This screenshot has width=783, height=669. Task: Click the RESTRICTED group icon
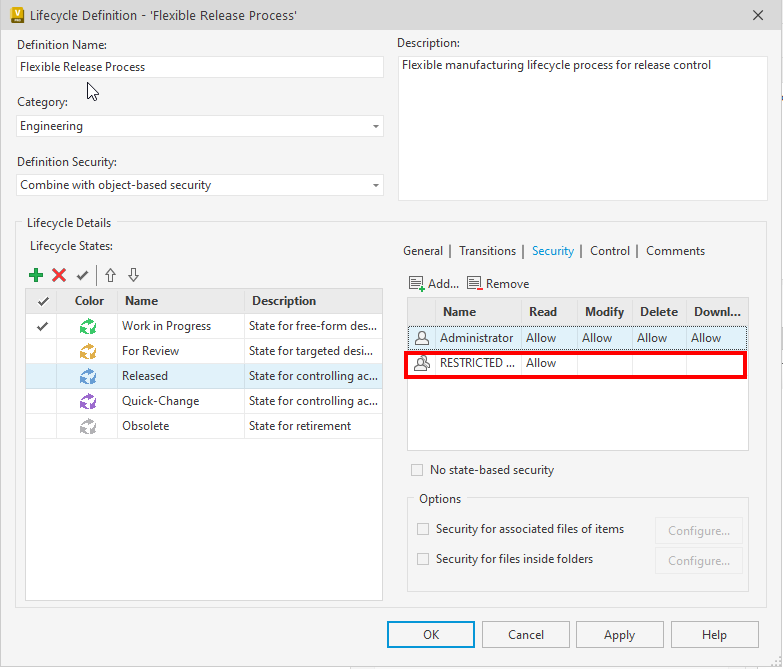click(x=422, y=363)
